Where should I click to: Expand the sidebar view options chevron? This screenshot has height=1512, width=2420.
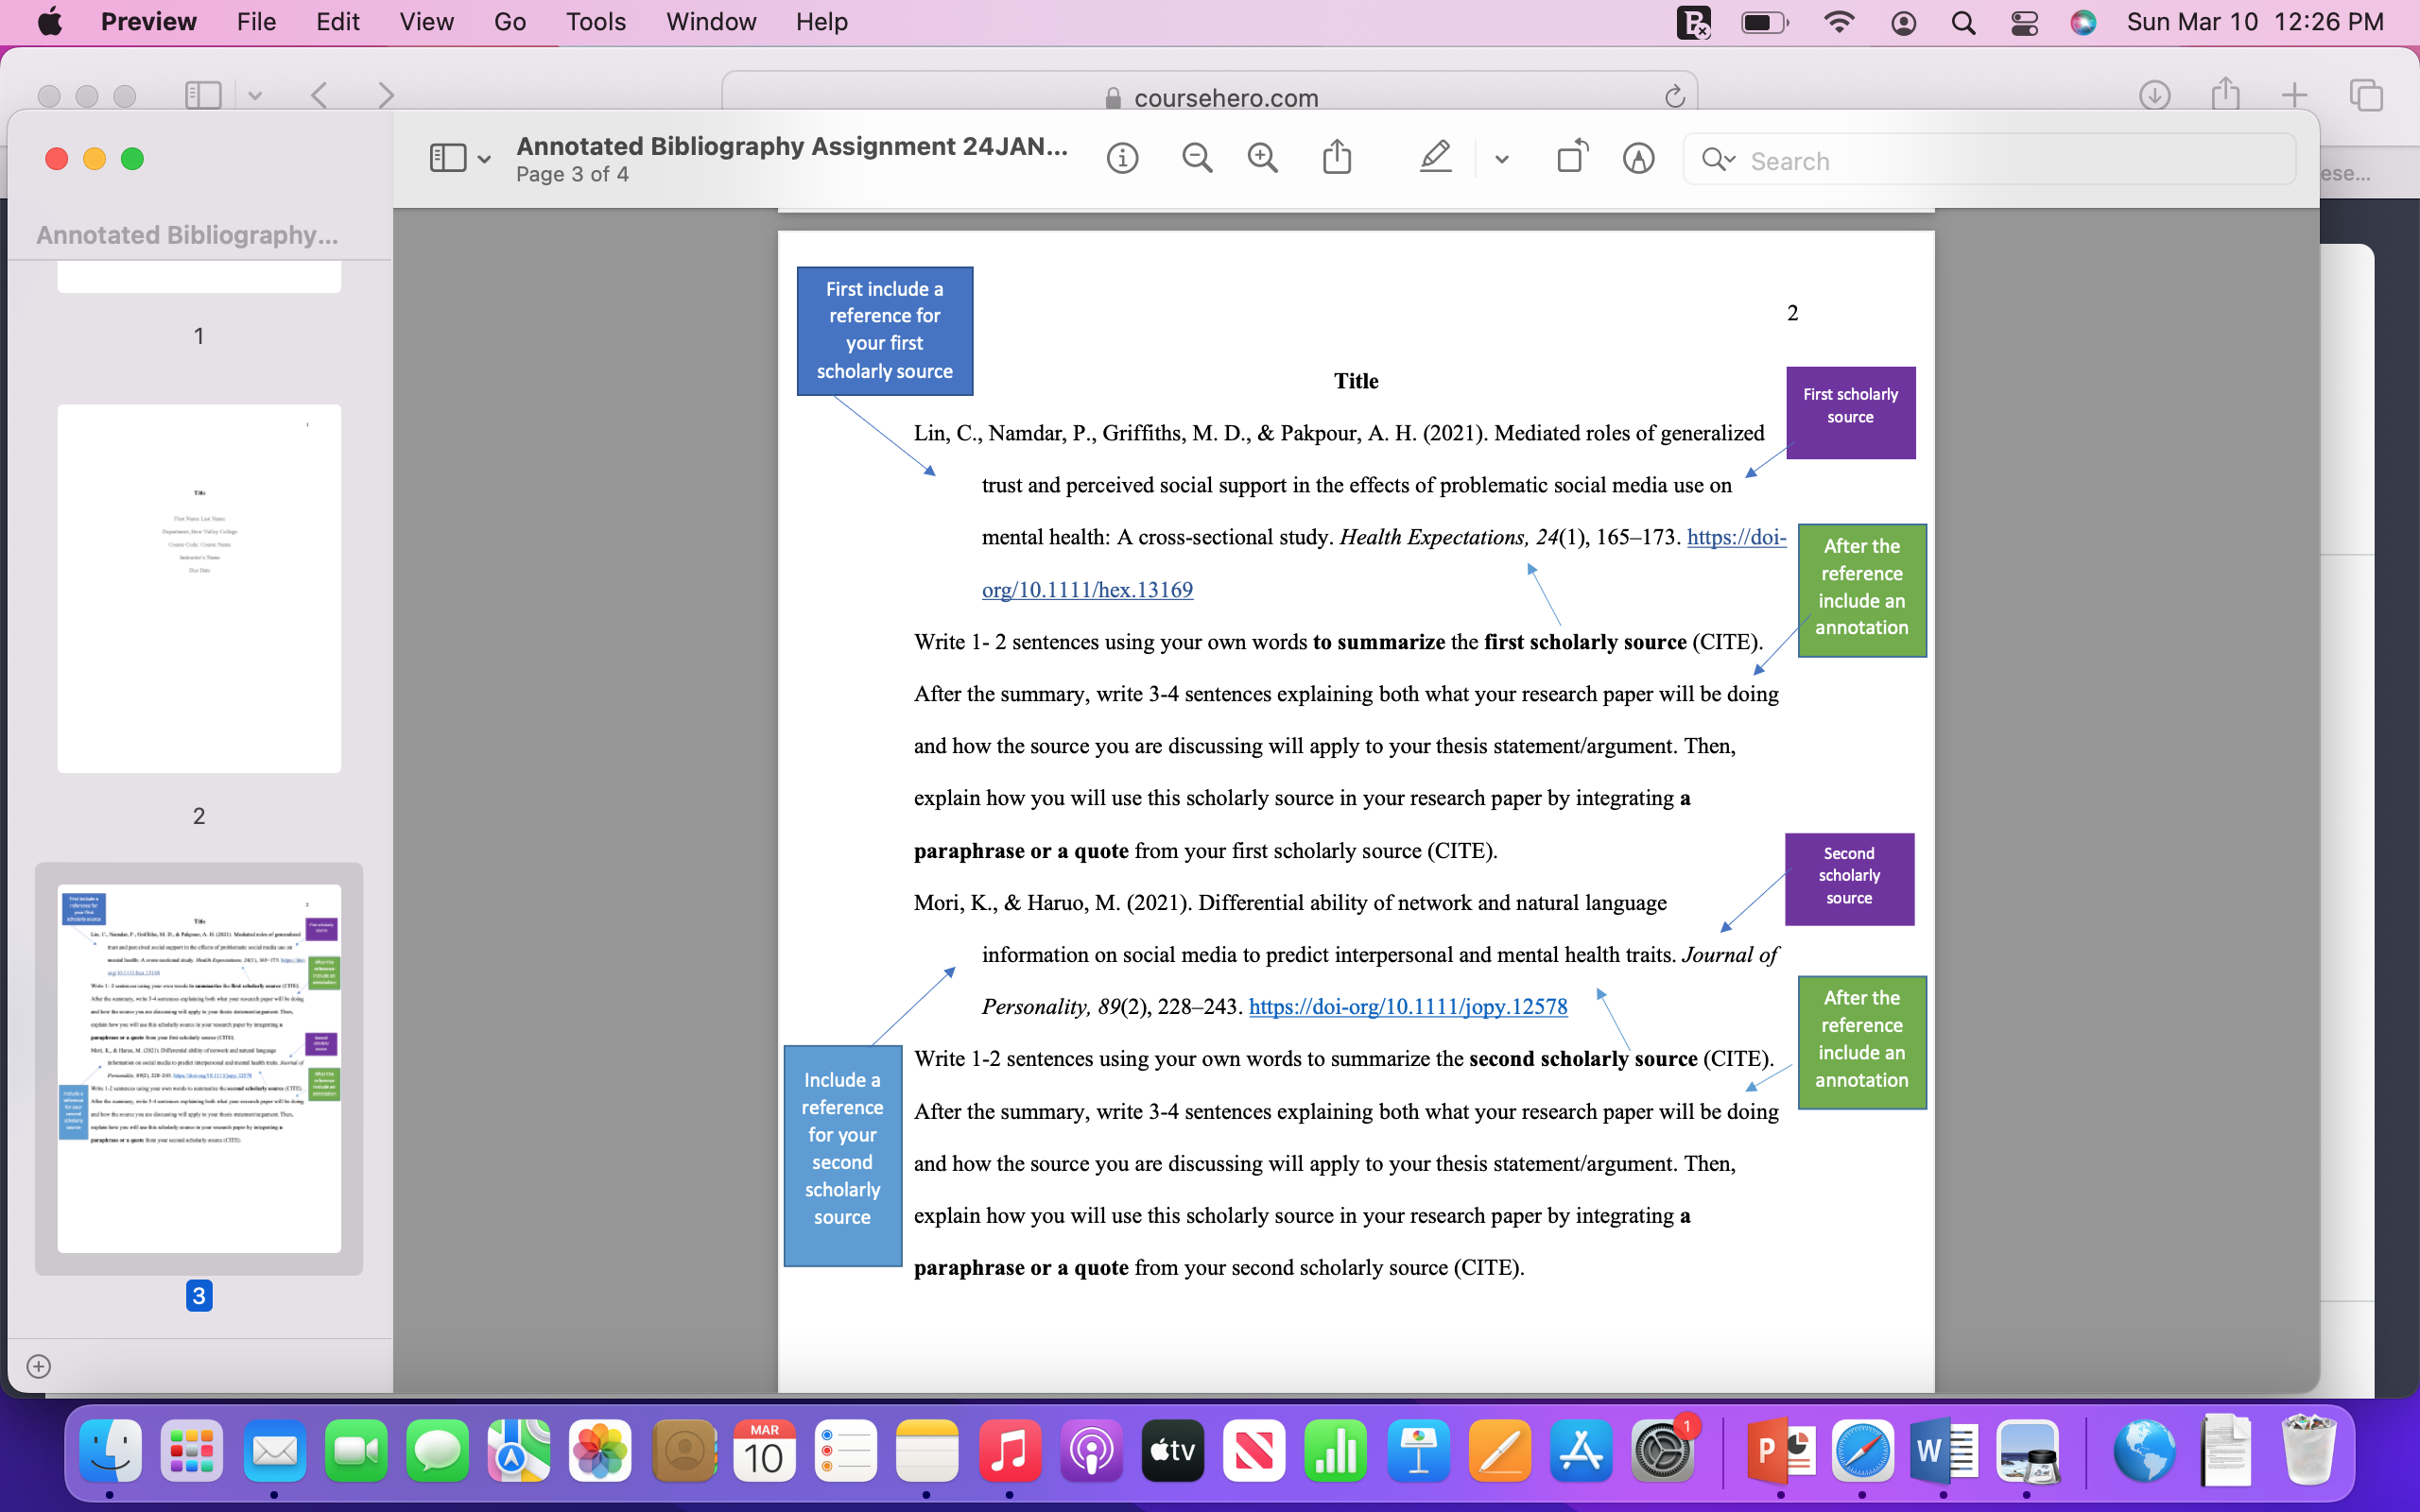click(486, 157)
